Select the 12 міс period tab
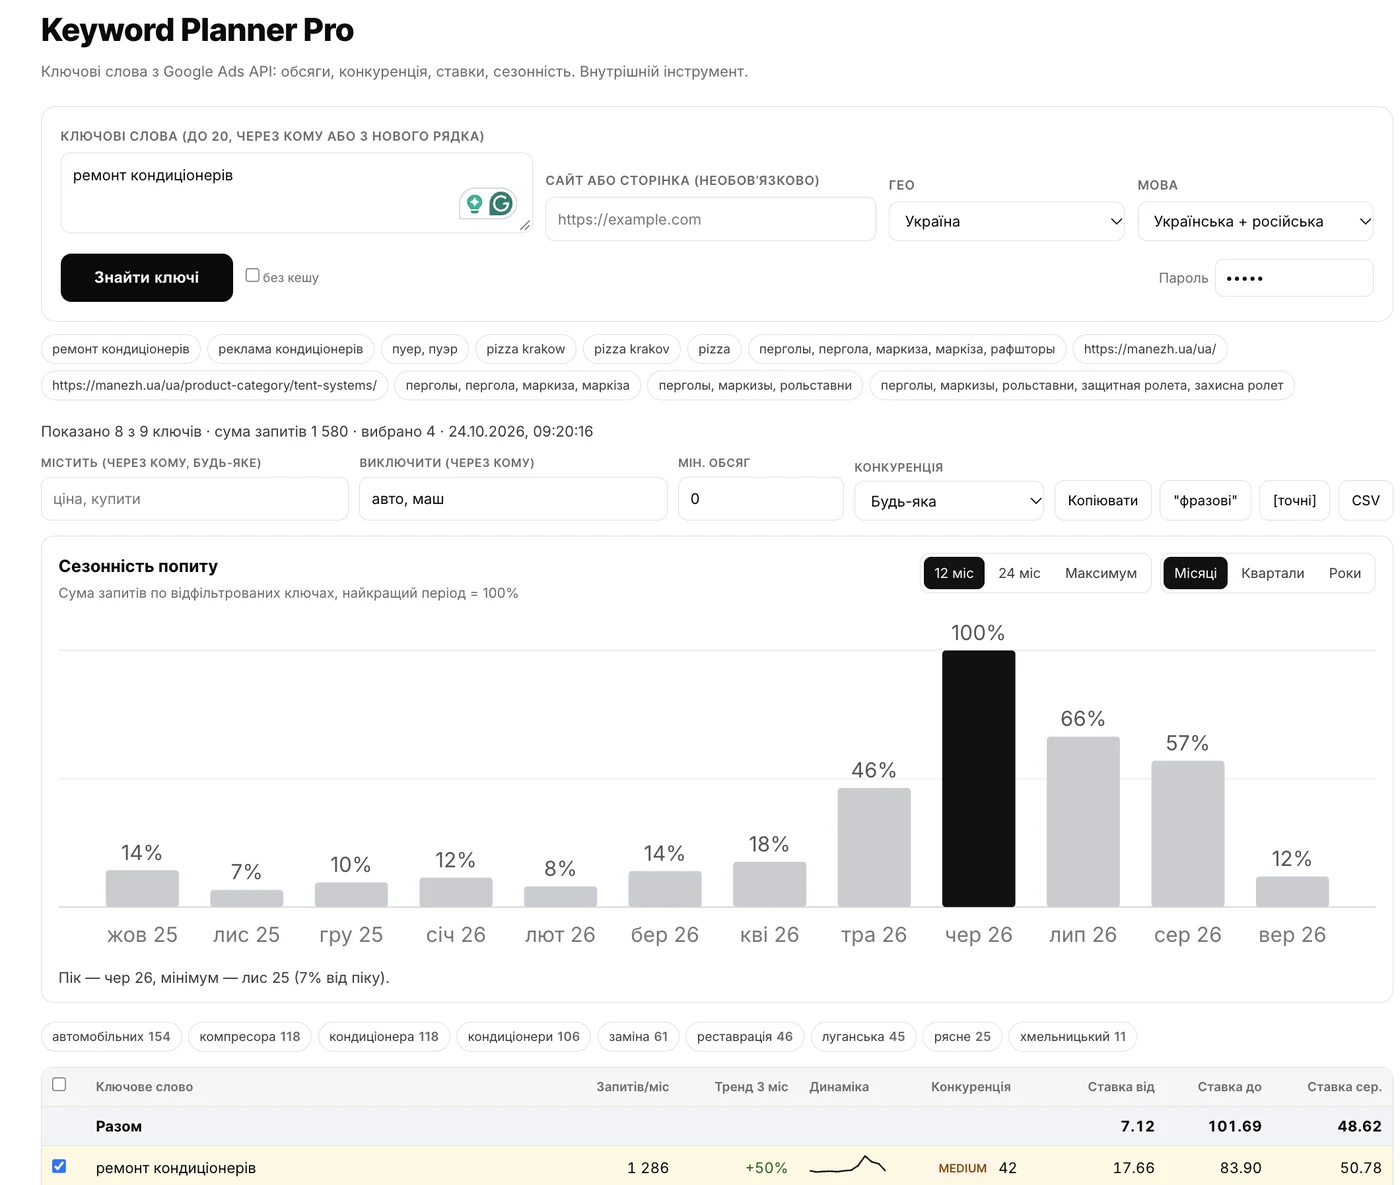 tap(954, 573)
